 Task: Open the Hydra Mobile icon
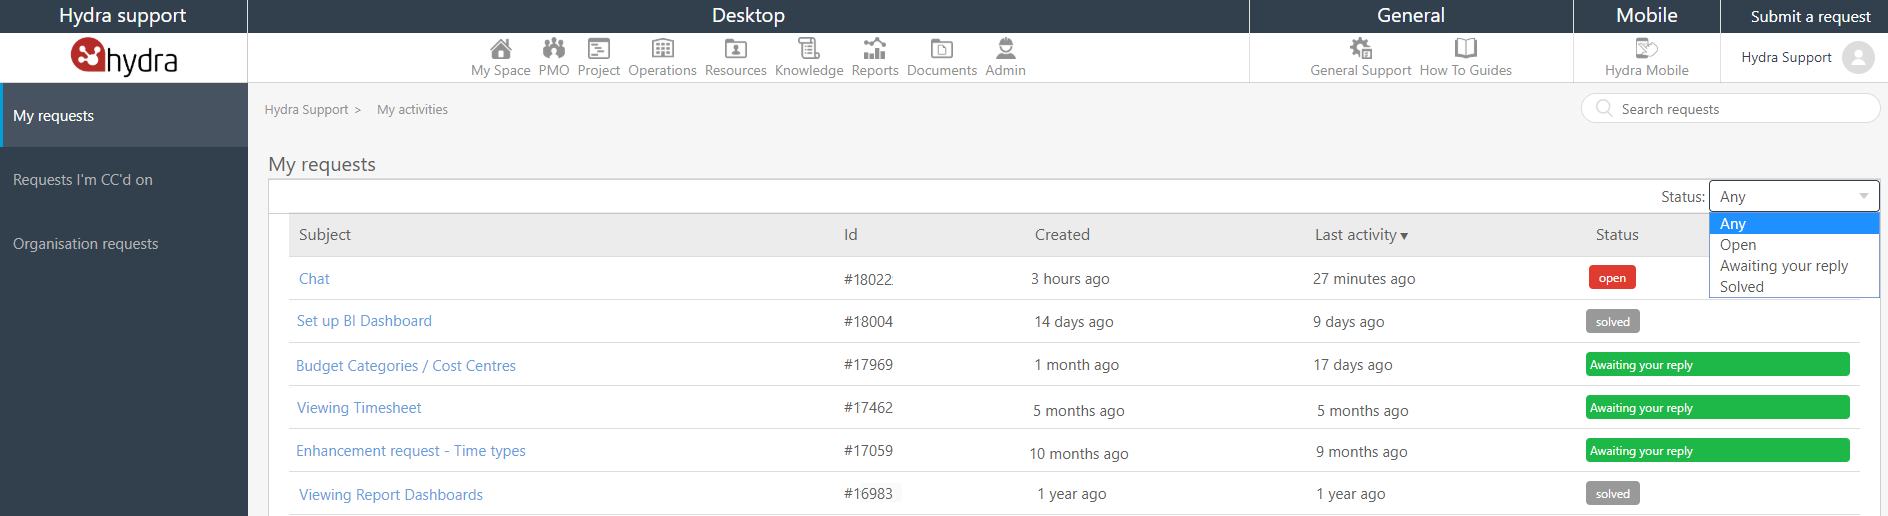[1647, 48]
